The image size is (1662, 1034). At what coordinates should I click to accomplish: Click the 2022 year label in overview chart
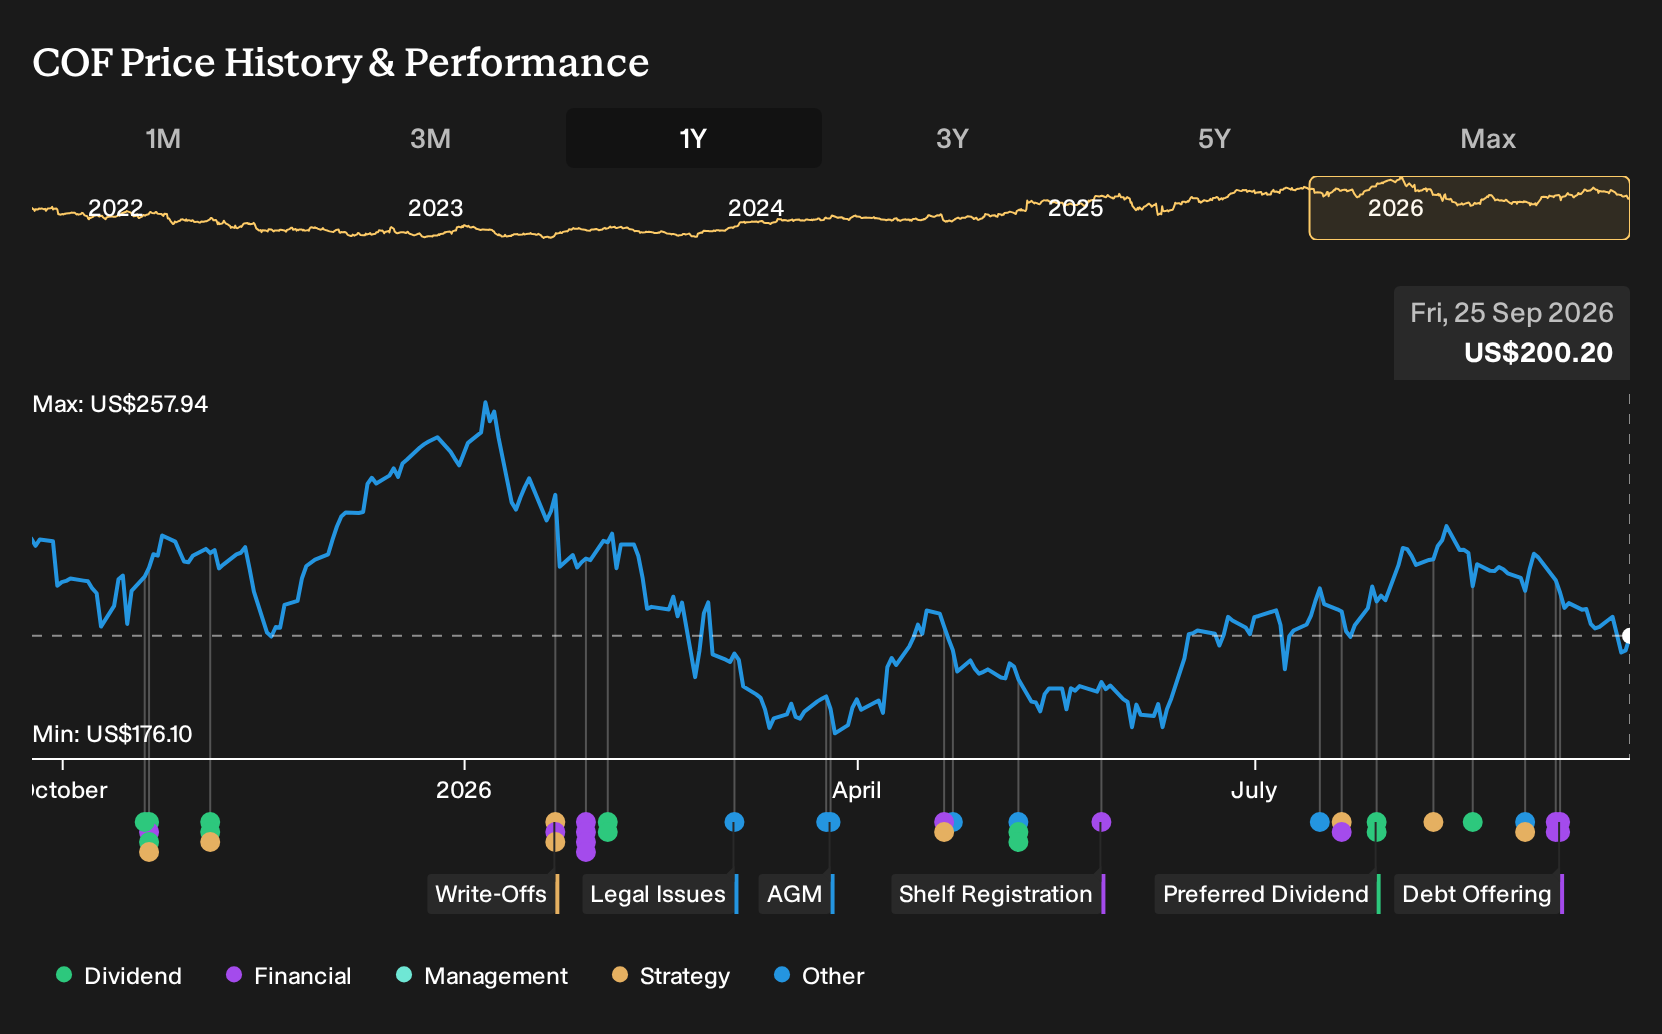(x=116, y=208)
